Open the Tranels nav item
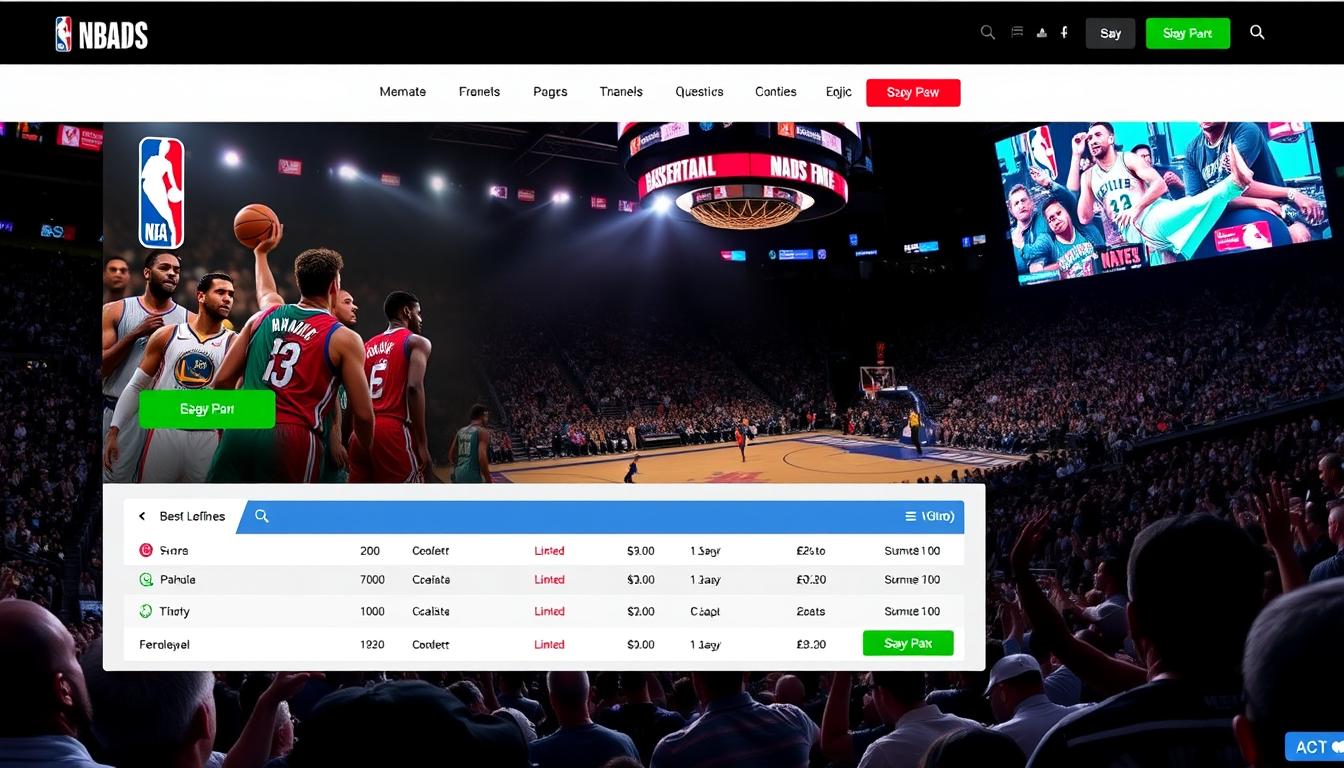The image size is (1344, 768). pyautogui.click(x=621, y=91)
